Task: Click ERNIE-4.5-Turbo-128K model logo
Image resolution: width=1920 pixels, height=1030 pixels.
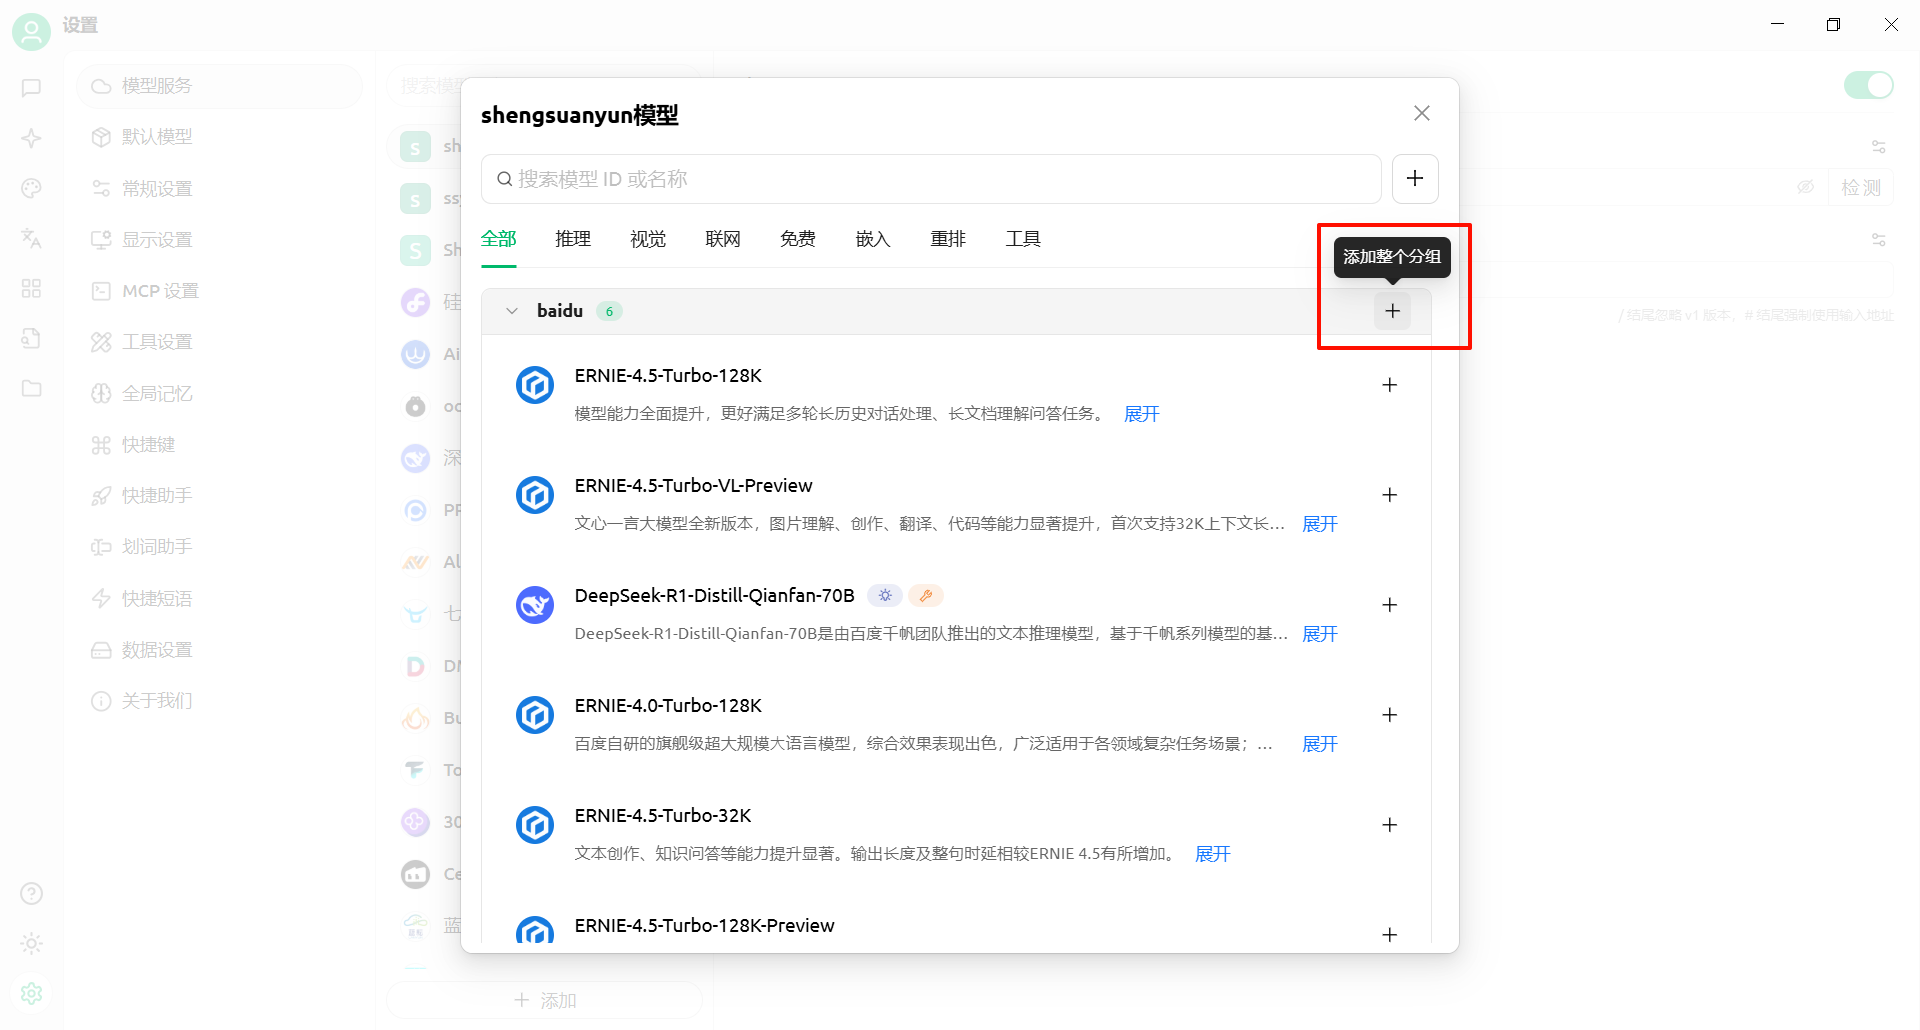Action: (x=535, y=385)
